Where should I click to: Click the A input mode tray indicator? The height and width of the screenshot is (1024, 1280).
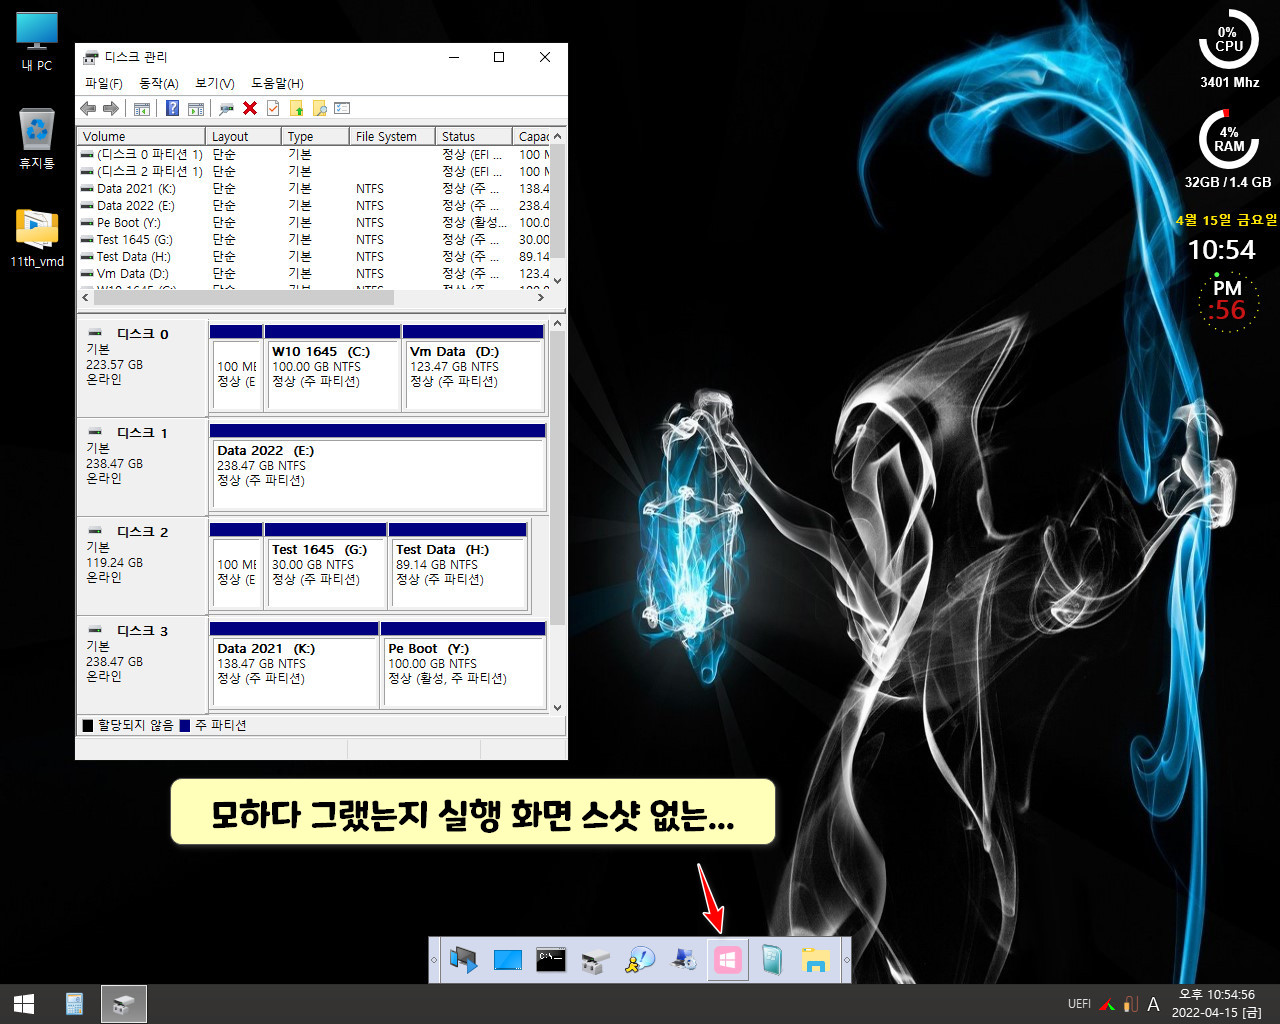click(1153, 1004)
